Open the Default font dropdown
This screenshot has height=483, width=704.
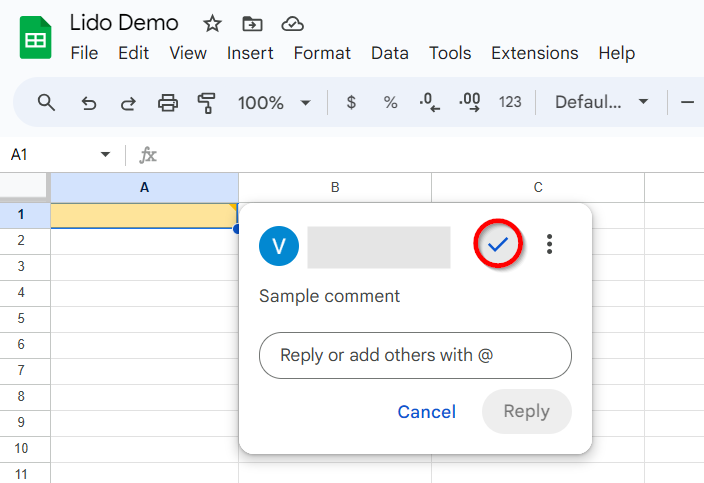pyautogui.click(x=602, y=102)
